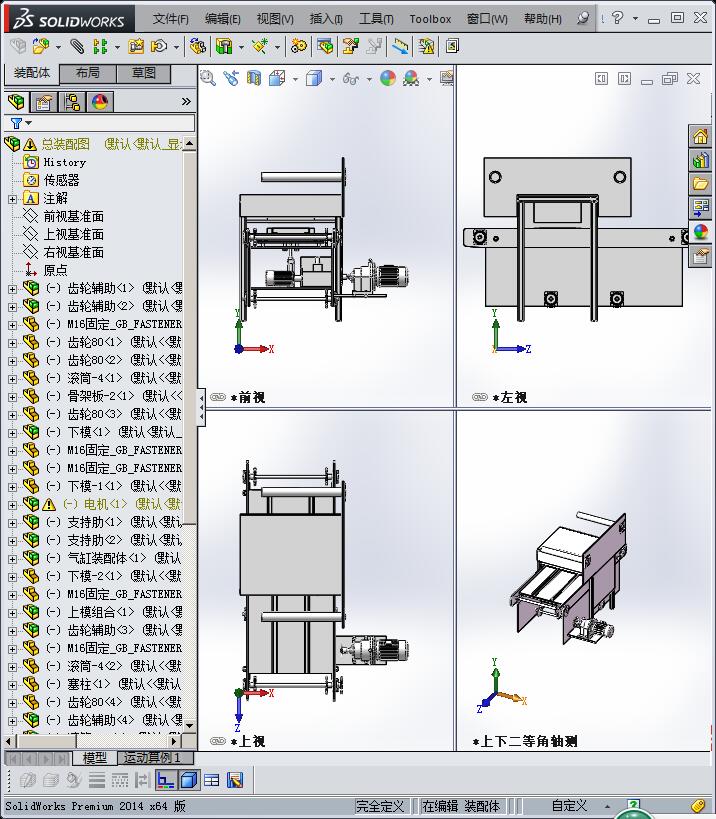Click the feature tree horizontal scroll right arrow
This screenshot has width=716, height=819.
175,741
